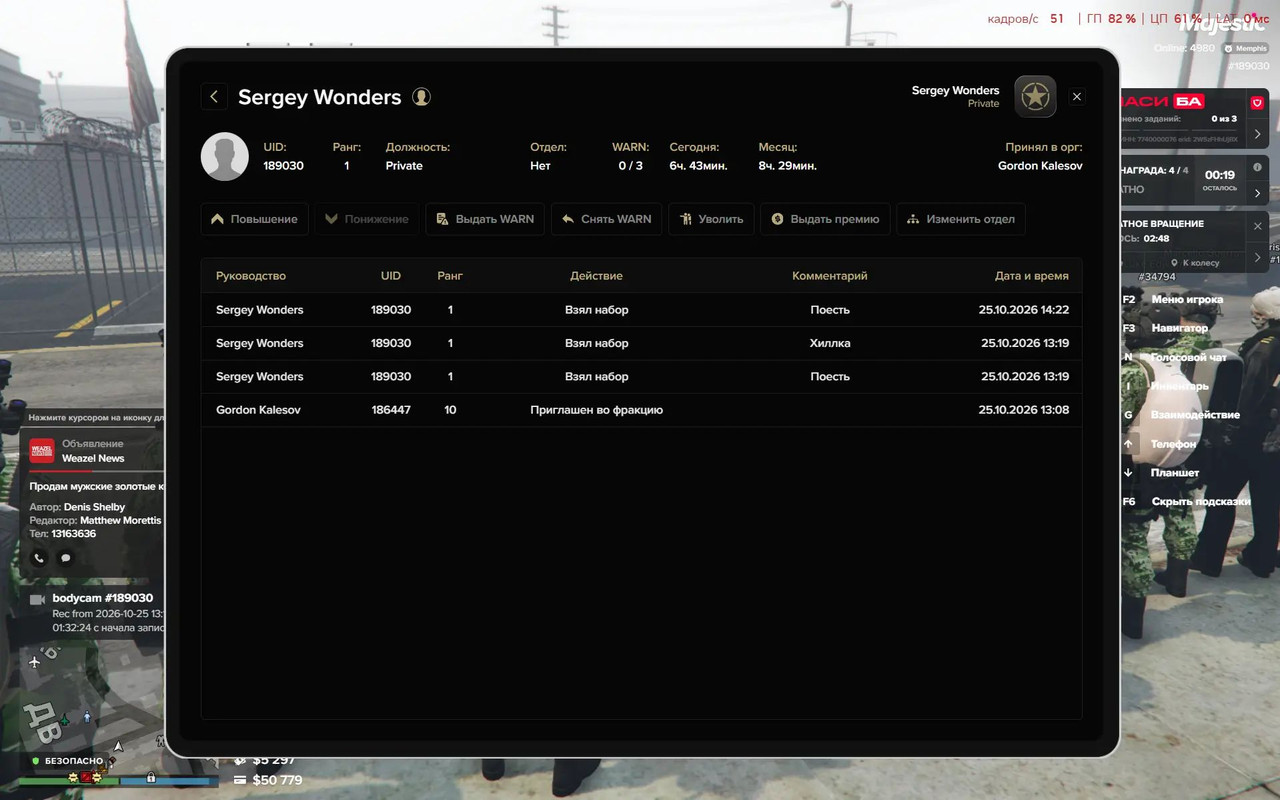Select Навигатор hint entry
Image resolution: width=1280 pixels, height=800 pixels.
coord(1179,328)
